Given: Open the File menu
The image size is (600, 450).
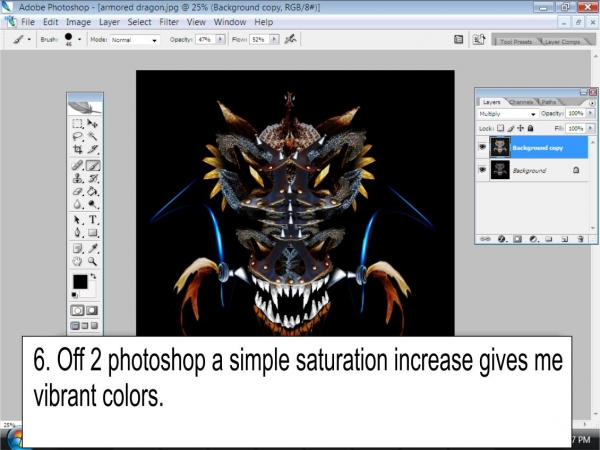Looking at the screenshot, I should [28, 22].
